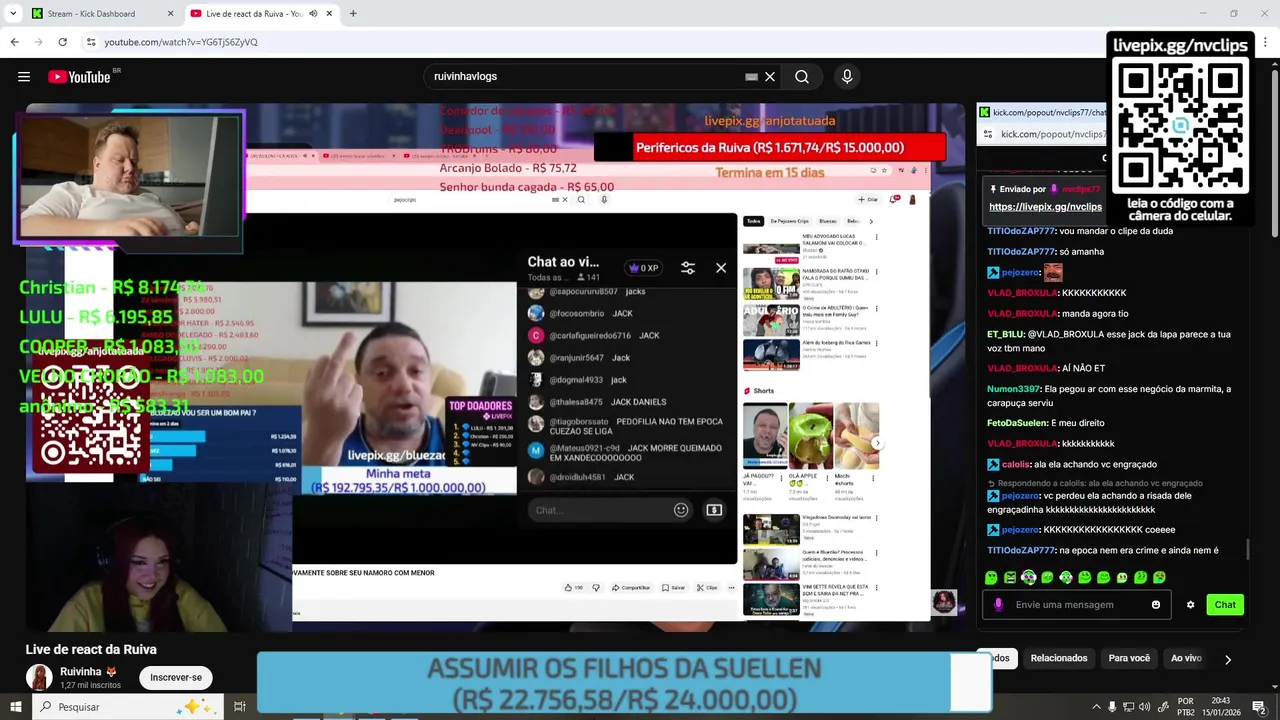
Task: Open site settings in Kick popout window
Action: point(988,134)
